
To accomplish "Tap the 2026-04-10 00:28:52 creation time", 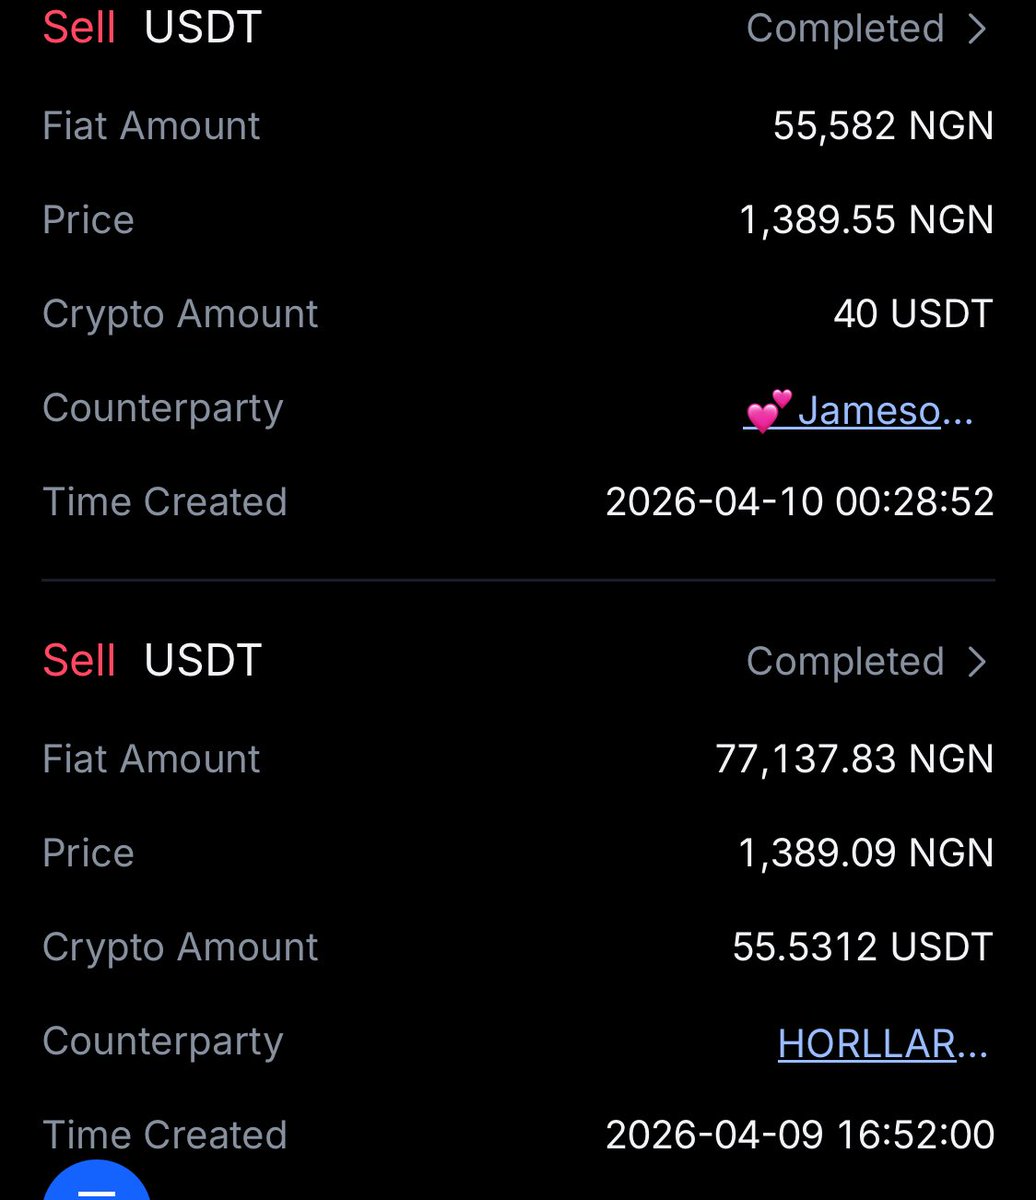I will 799,502.
